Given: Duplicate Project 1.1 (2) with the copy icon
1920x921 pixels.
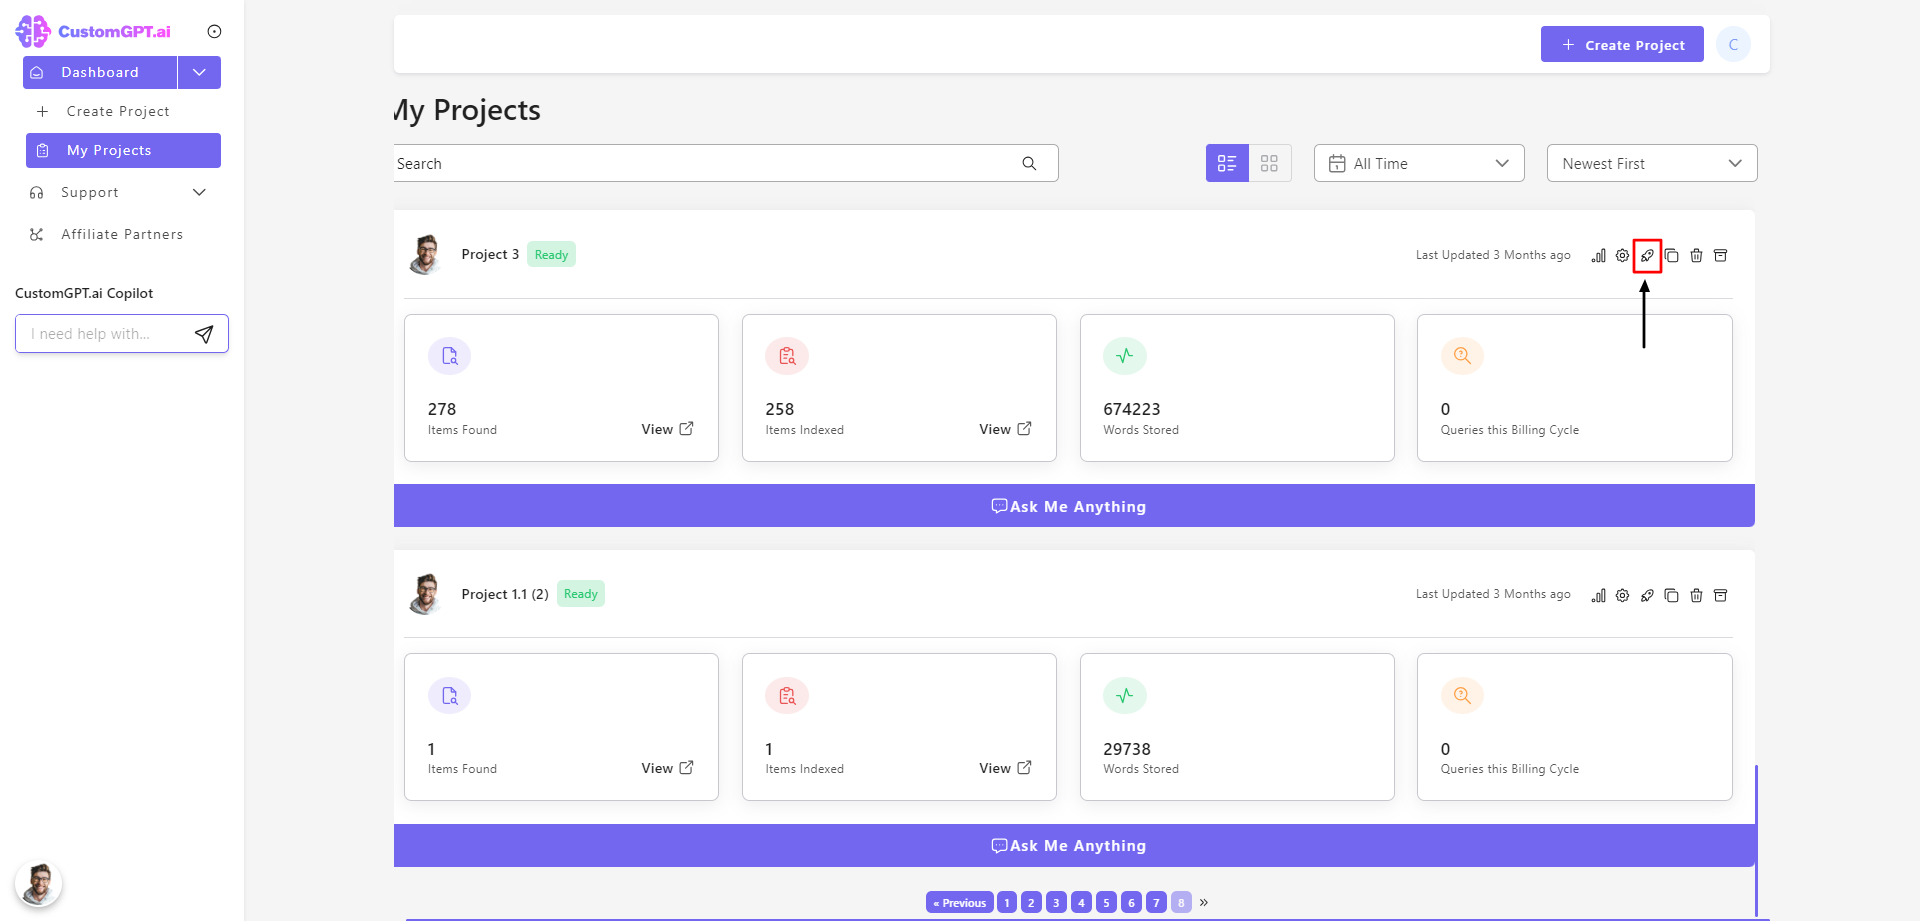Looking at the screenshot, I should pos(1672,595).
